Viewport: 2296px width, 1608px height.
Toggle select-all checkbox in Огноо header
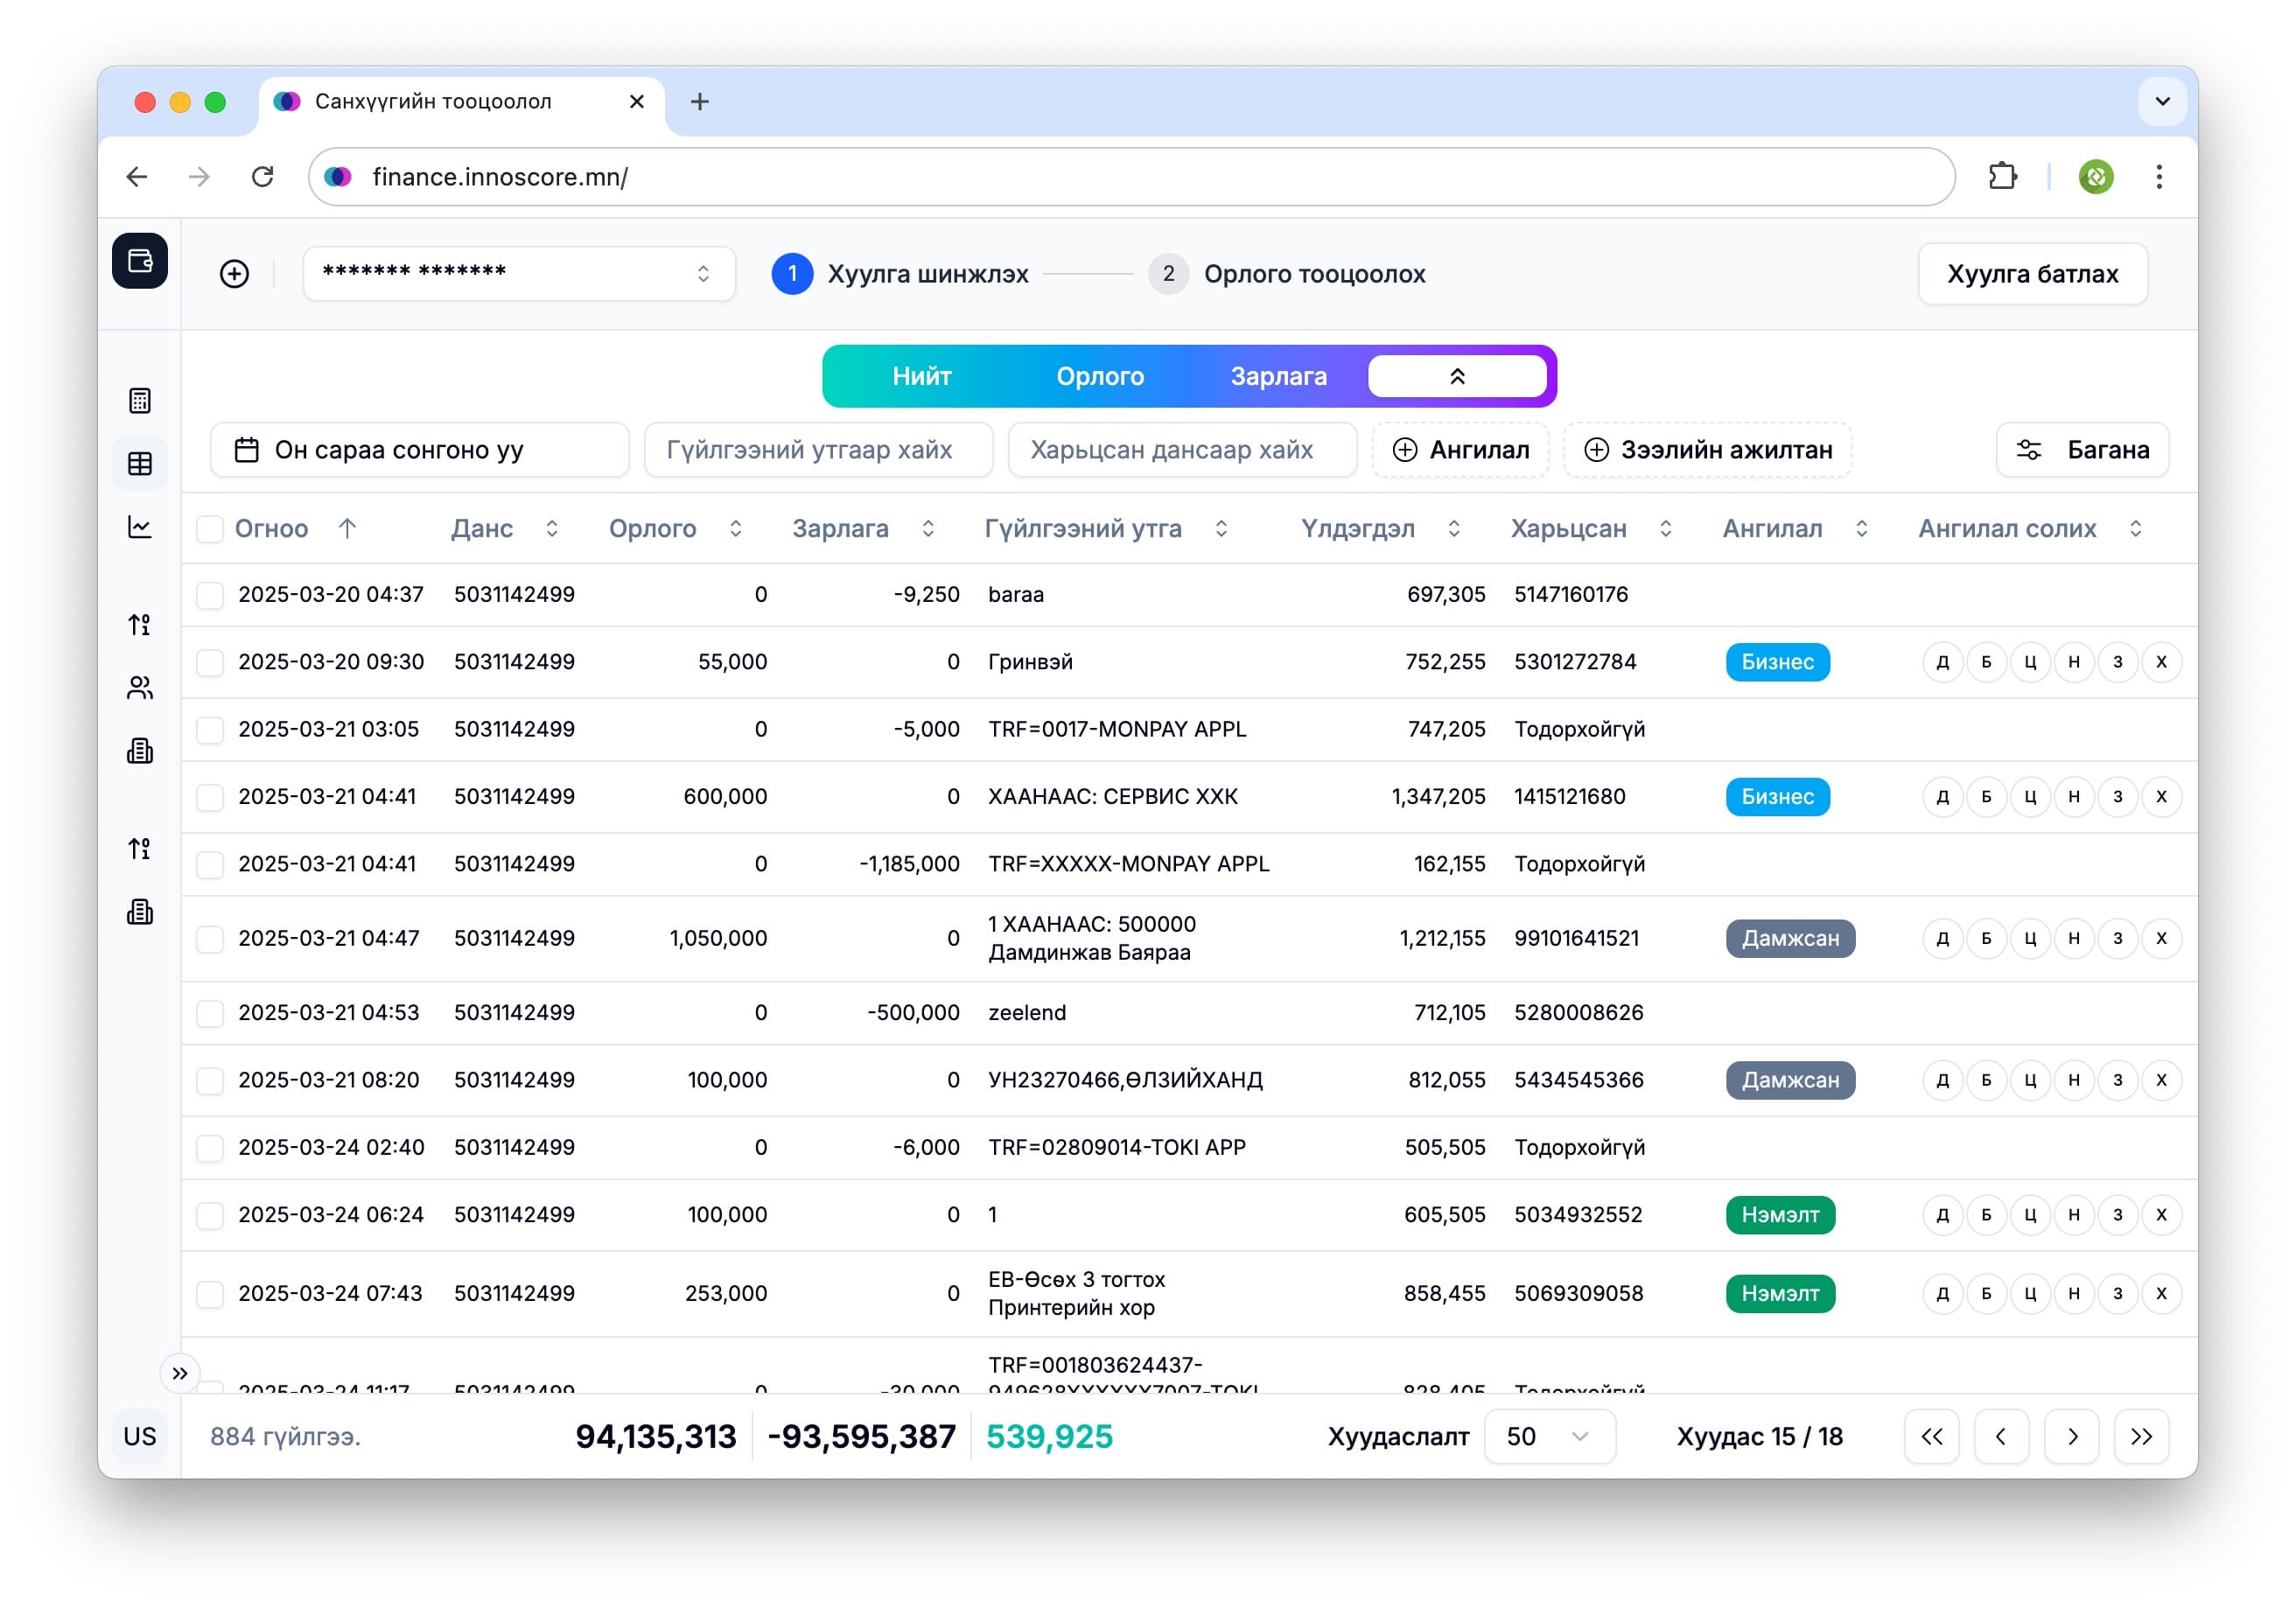pyautogui.click(x=210, y=529)
